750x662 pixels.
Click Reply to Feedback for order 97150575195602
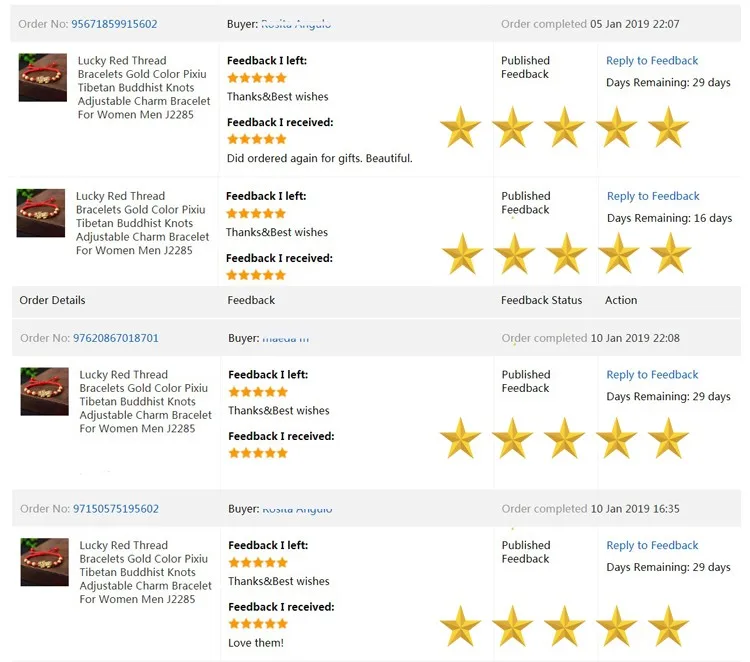652,546
